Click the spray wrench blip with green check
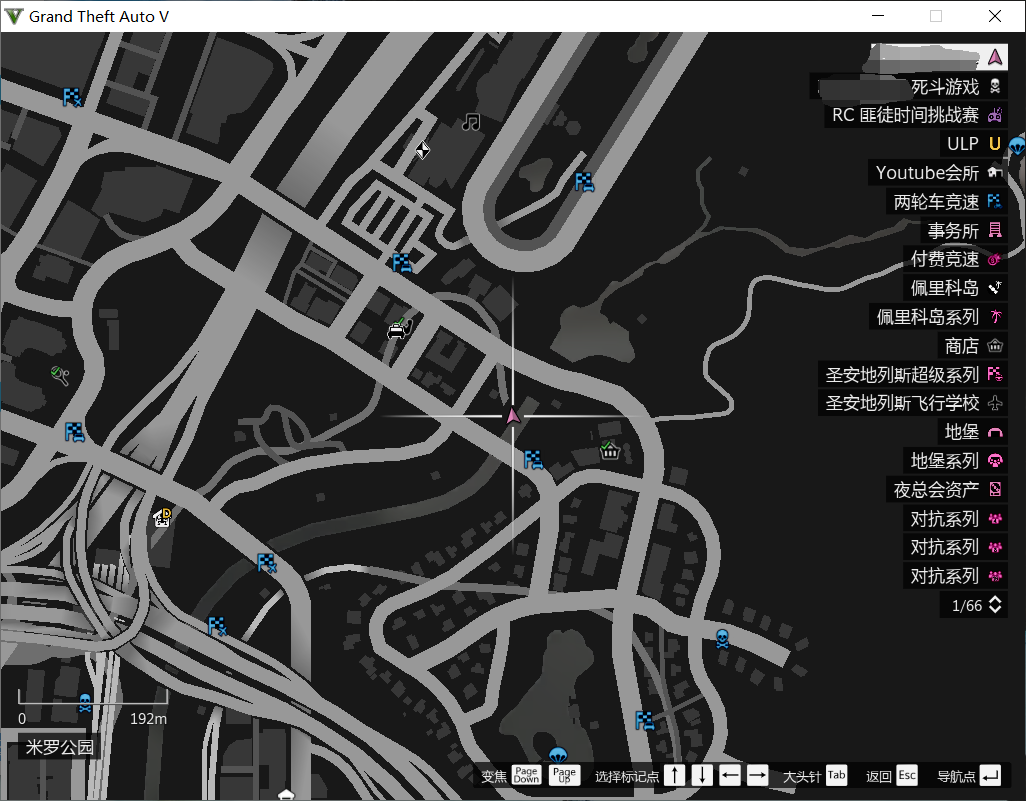 60,375
